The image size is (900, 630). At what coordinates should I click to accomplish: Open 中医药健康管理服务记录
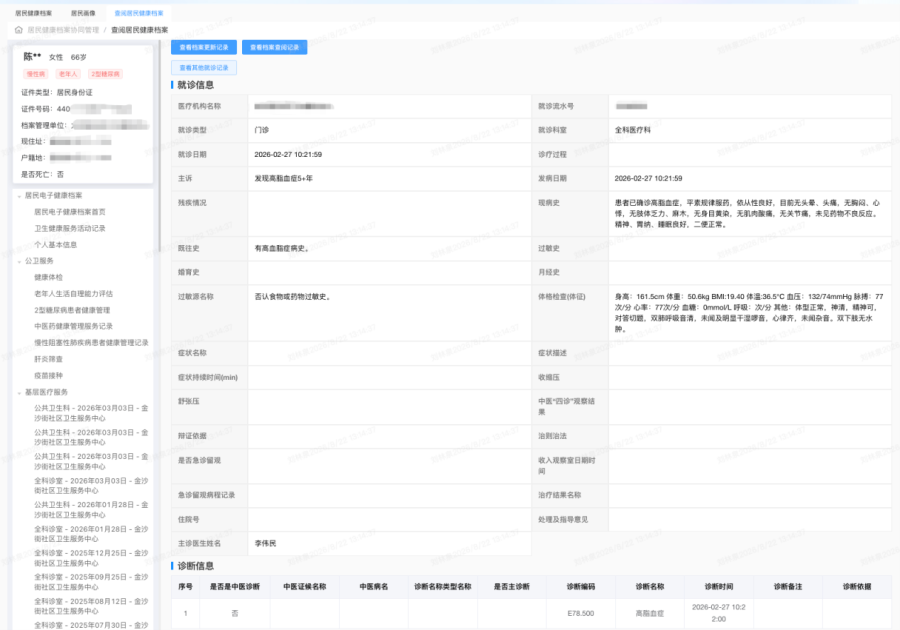[73, 326]
